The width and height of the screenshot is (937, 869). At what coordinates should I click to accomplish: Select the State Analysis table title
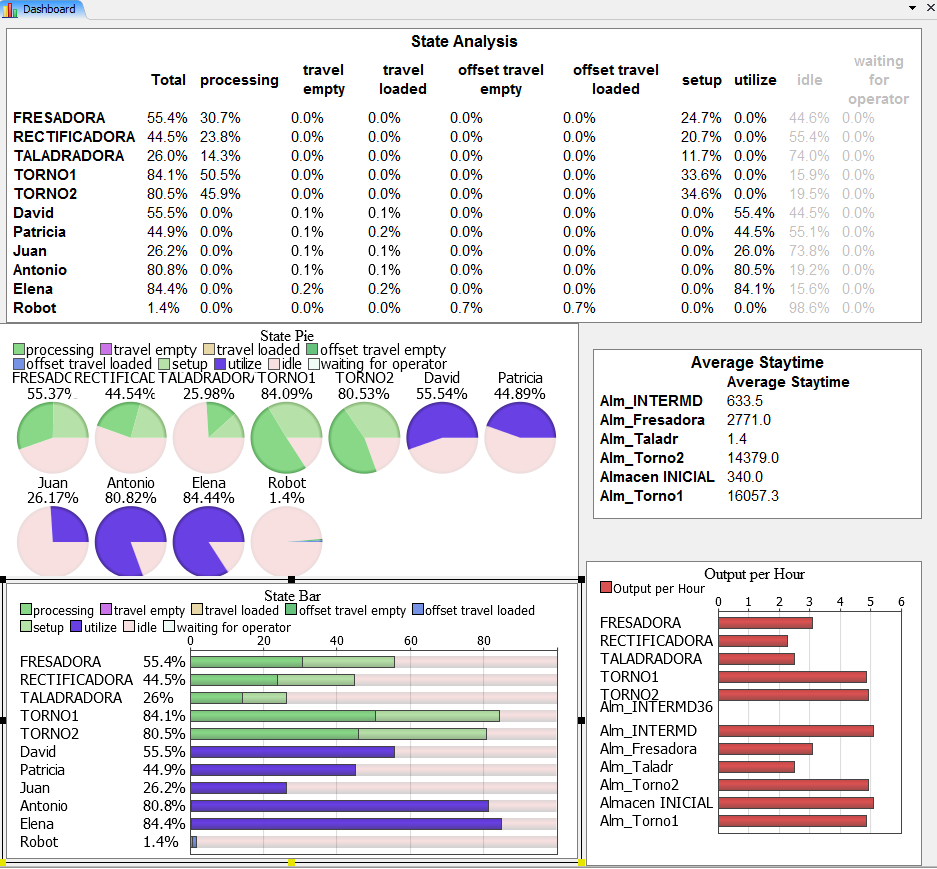point(464,42)
